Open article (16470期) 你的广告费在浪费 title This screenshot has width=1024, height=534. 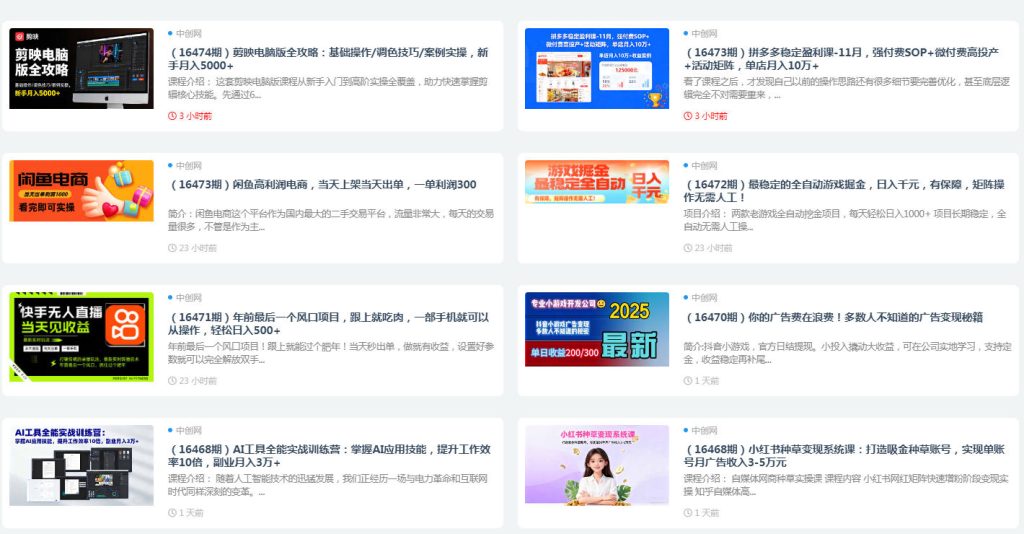[833, 317]
